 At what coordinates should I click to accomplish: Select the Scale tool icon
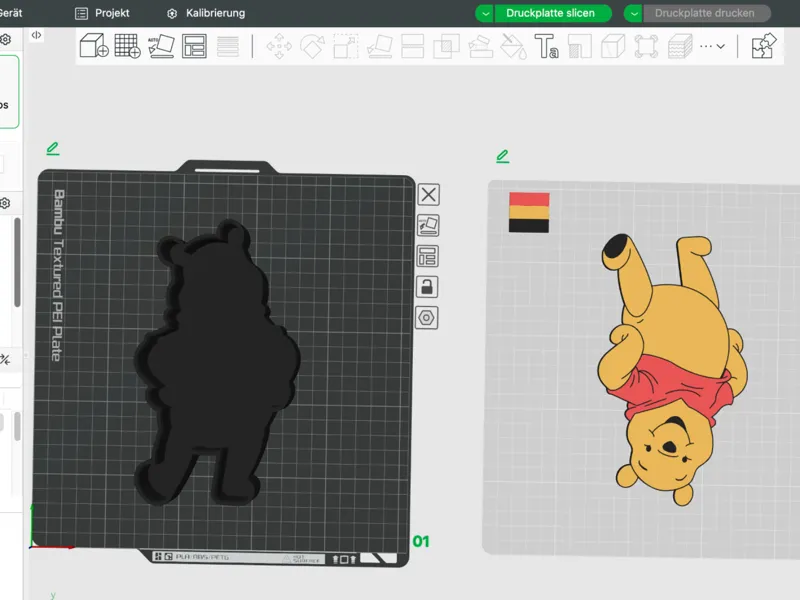point(346,46)
